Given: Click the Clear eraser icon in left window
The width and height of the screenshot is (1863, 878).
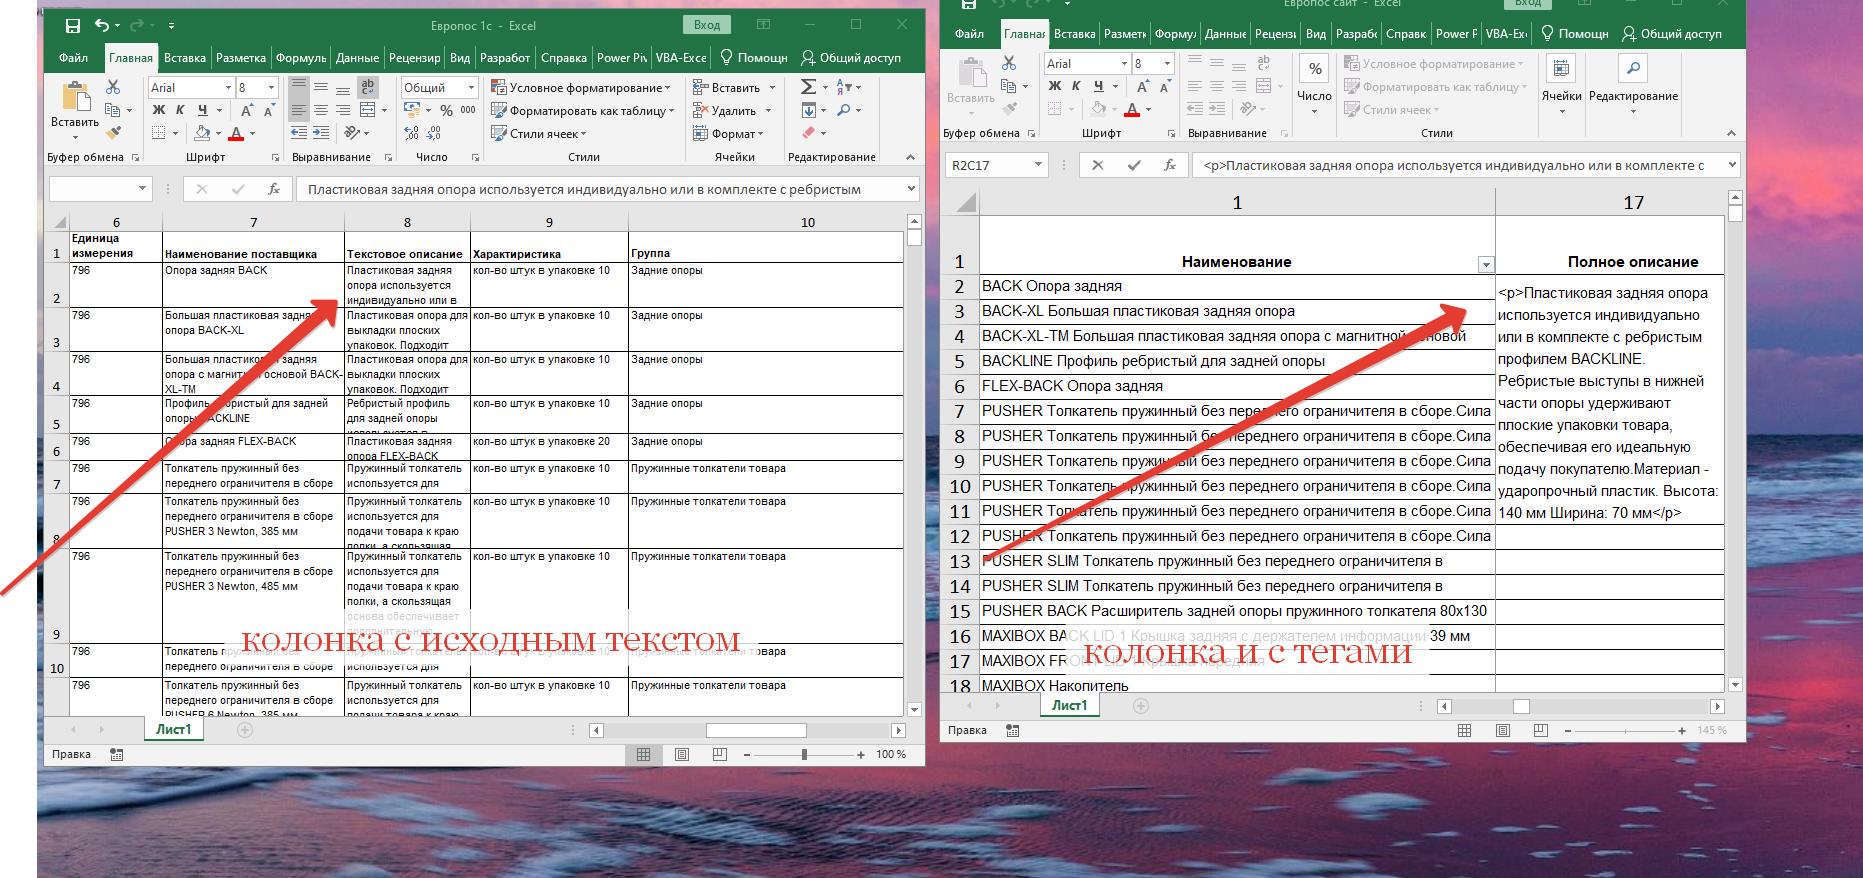Looking at the screenshot, I should 808,133.
